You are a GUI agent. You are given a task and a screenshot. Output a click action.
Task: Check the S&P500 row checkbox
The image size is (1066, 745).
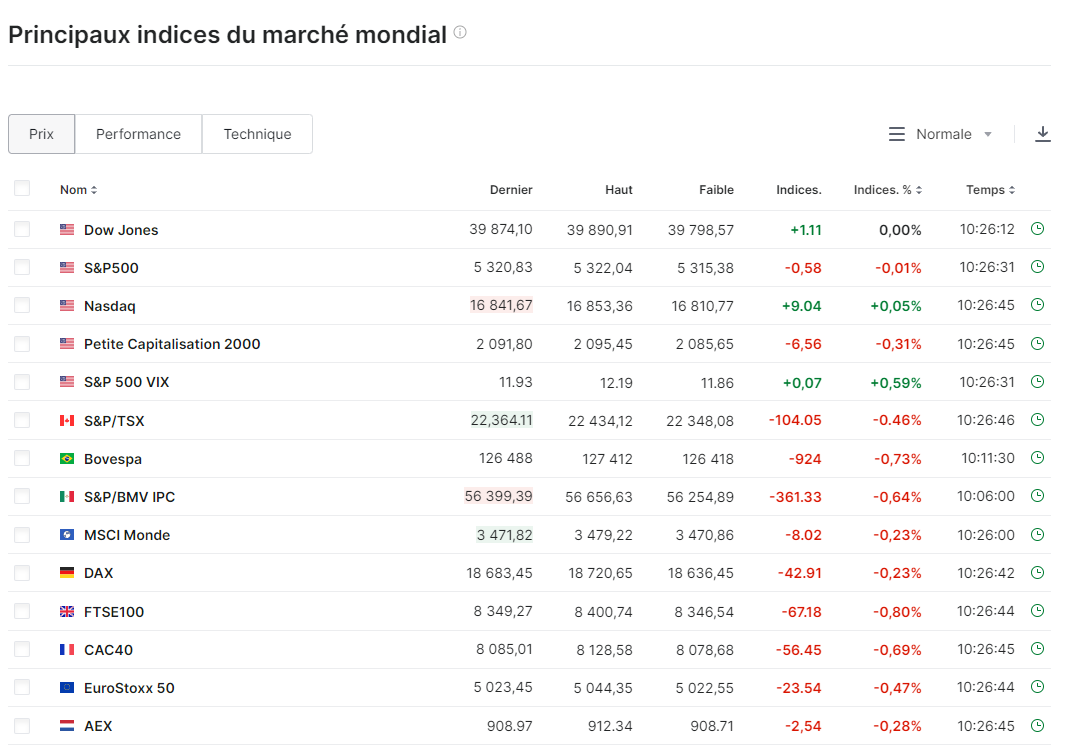click(22, 267)
